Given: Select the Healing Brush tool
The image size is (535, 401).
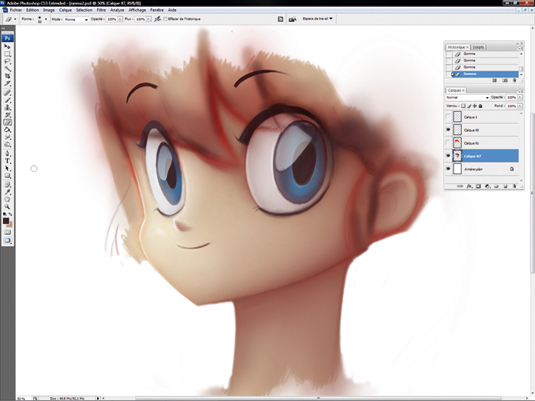Looking at the screenshot, I should point(7,92).
